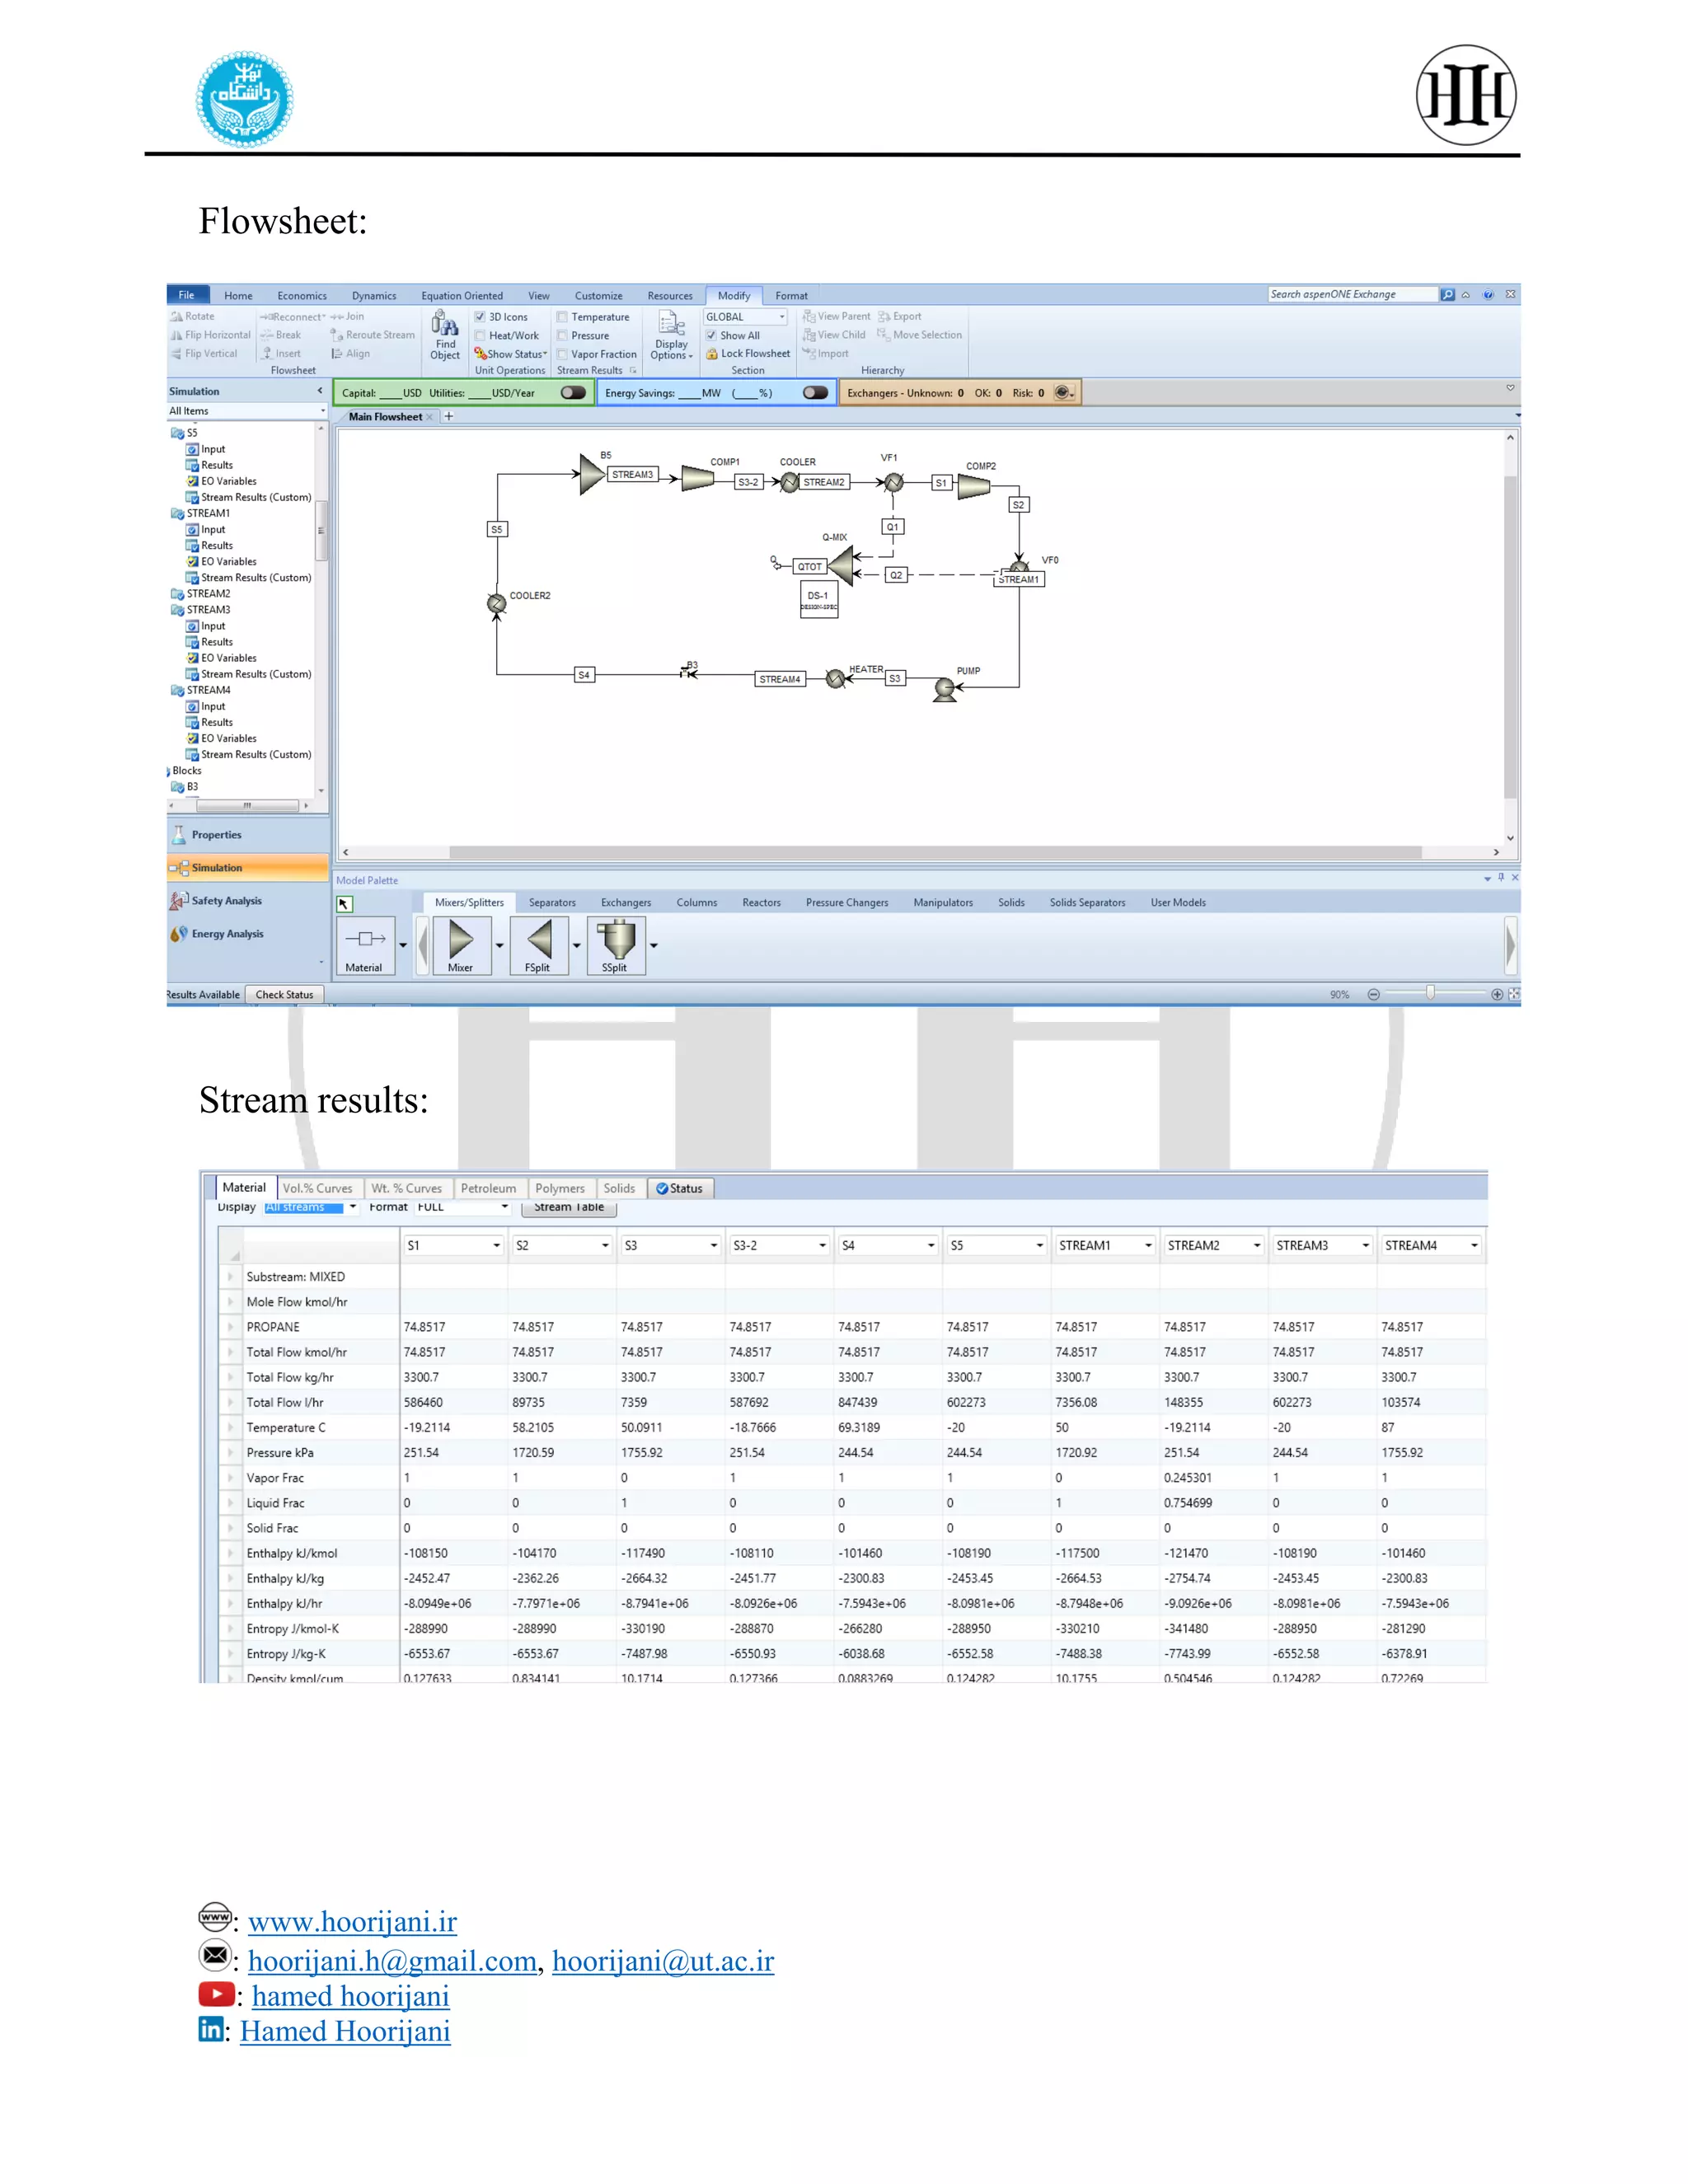
Task: Select STREAM2 in the simulation tree
Action: tap(208, 594)
